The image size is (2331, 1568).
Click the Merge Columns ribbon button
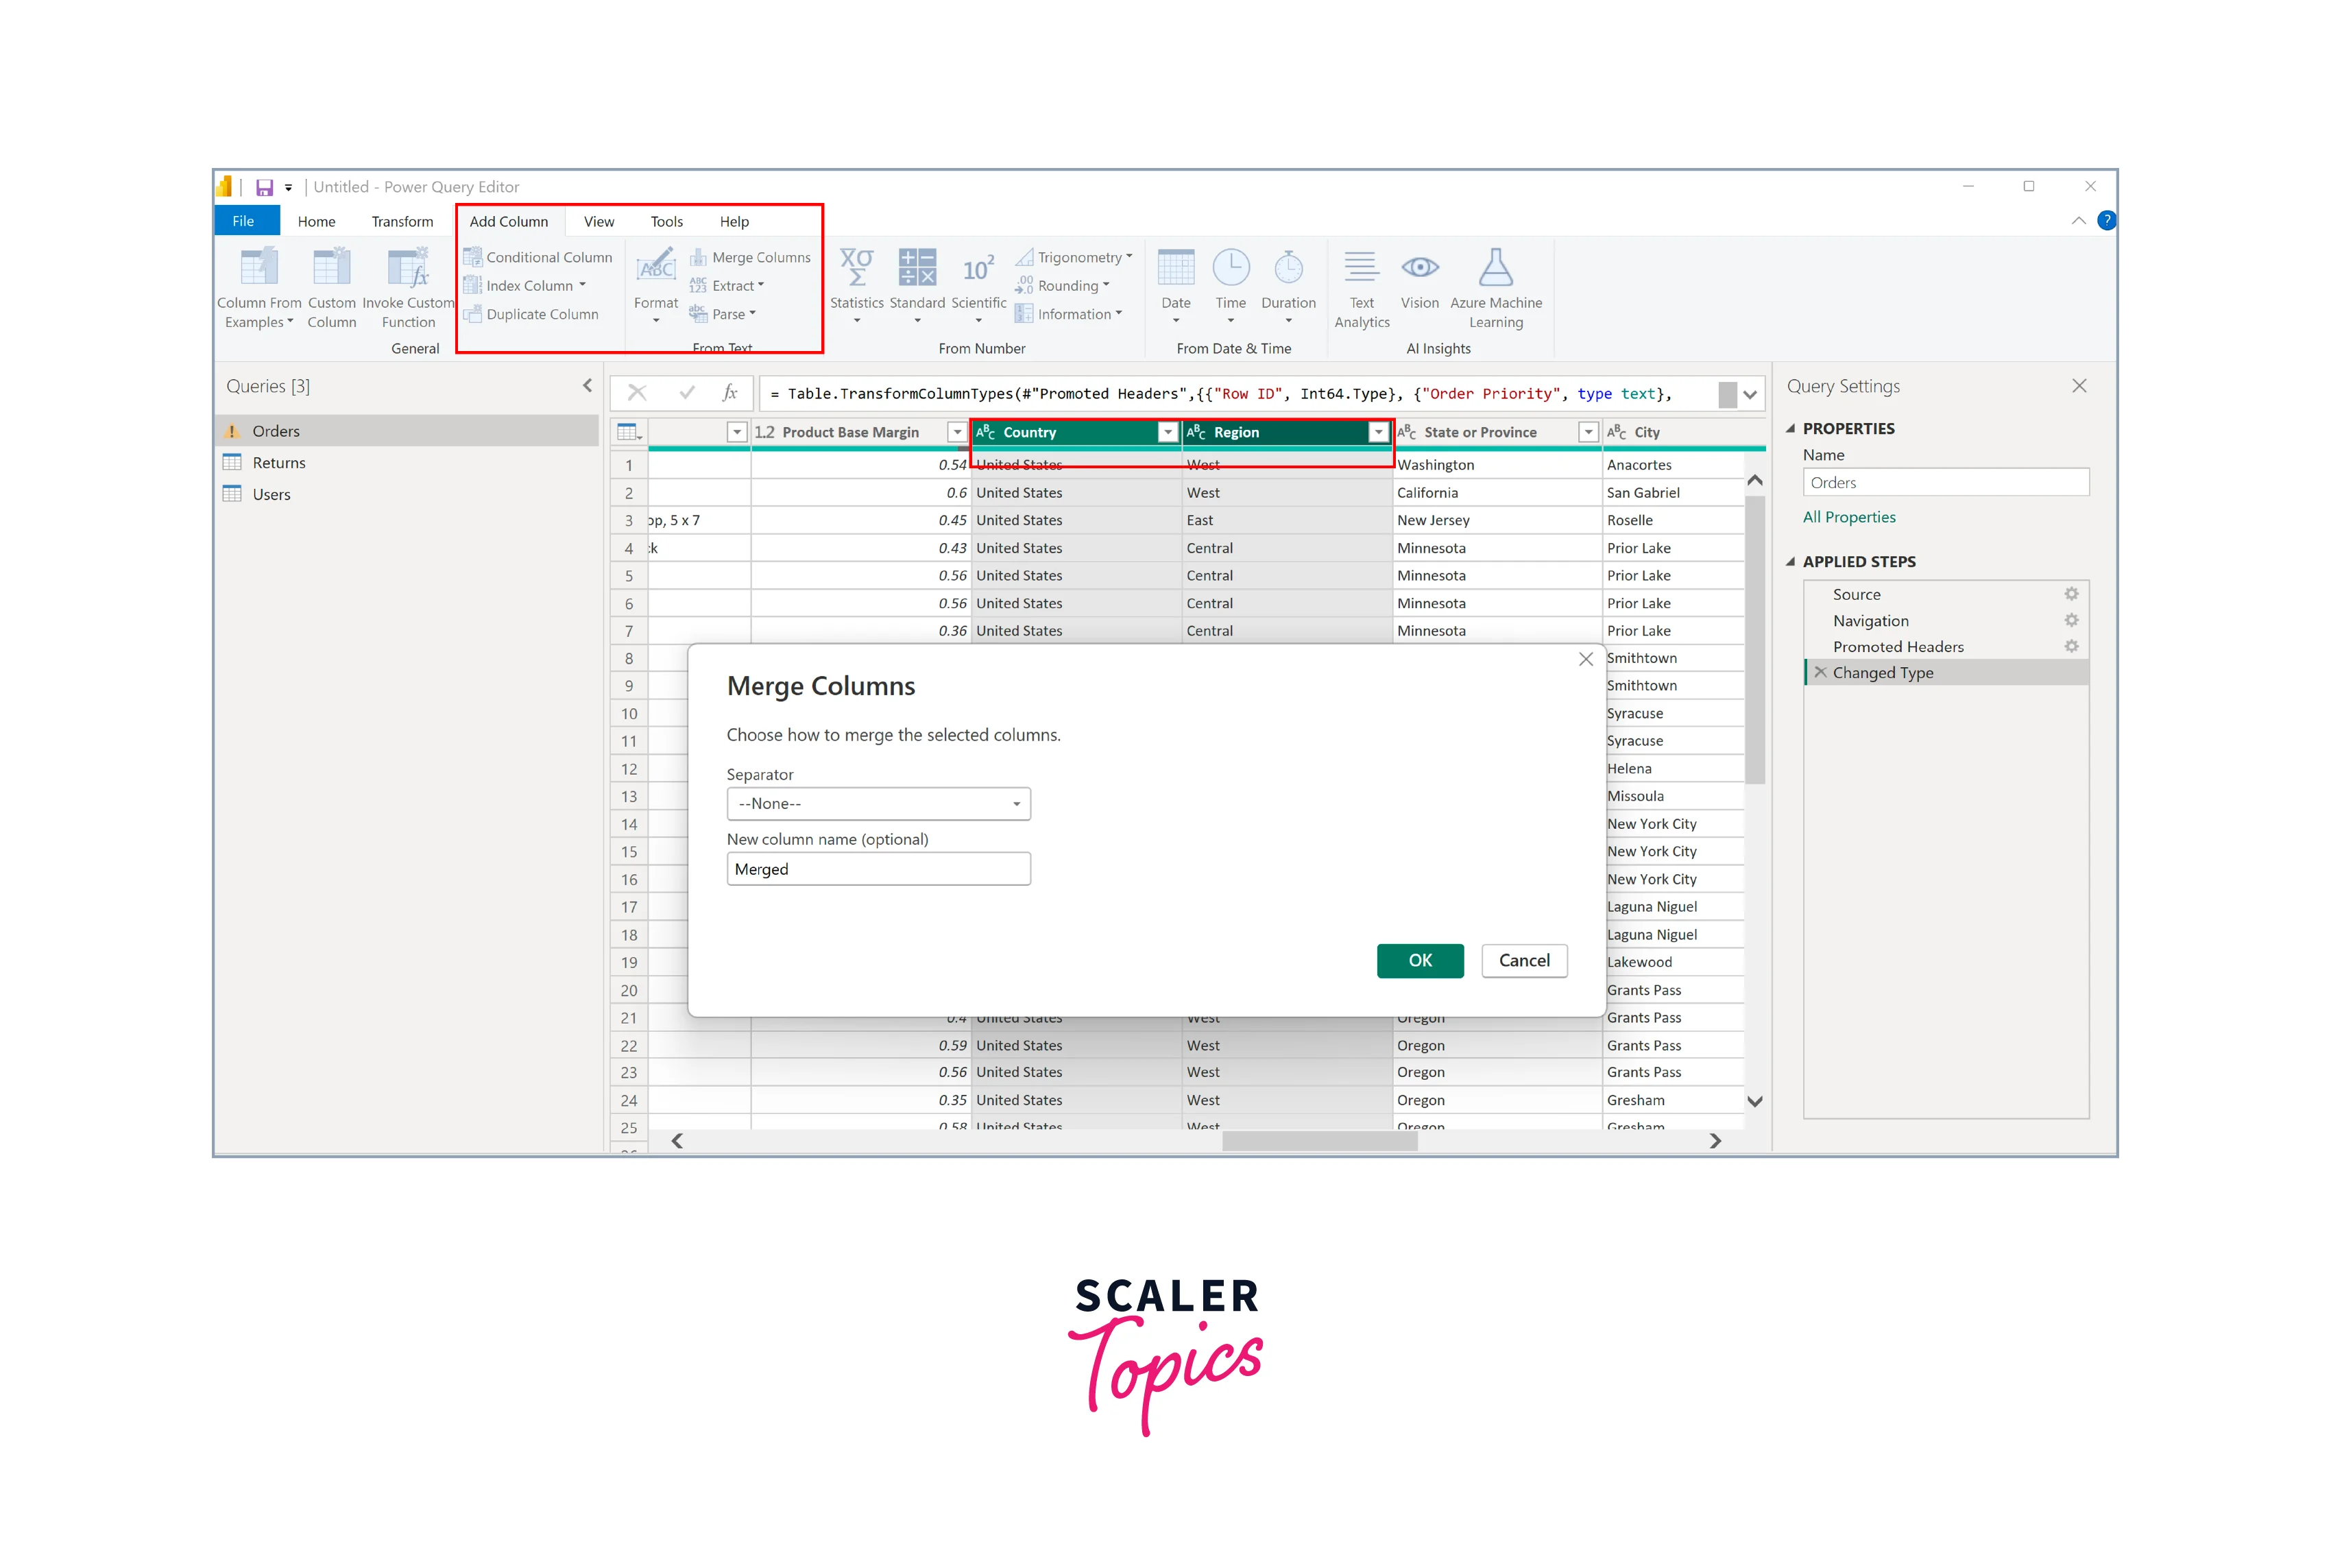pos(750,257)
